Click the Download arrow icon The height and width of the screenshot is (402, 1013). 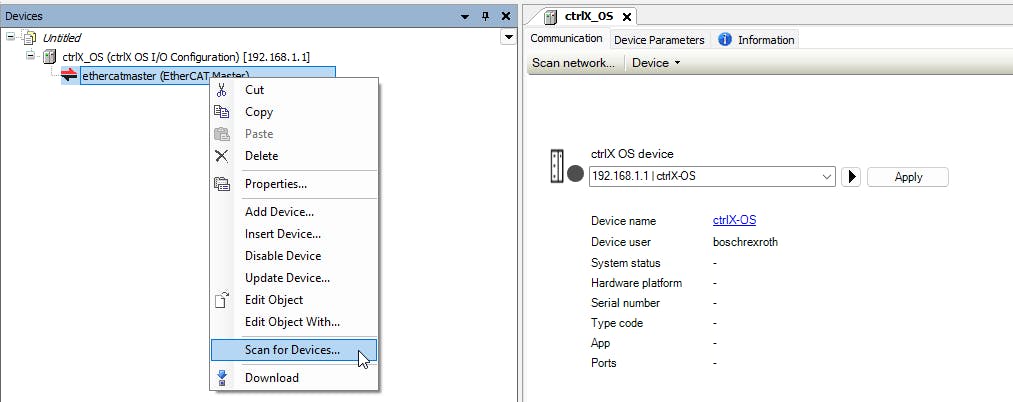click(222, 378)
